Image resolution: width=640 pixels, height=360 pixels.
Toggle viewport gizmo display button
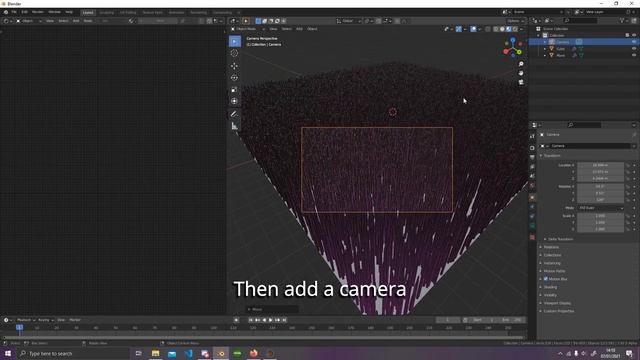pyautogui.click(x=459, y=29)
